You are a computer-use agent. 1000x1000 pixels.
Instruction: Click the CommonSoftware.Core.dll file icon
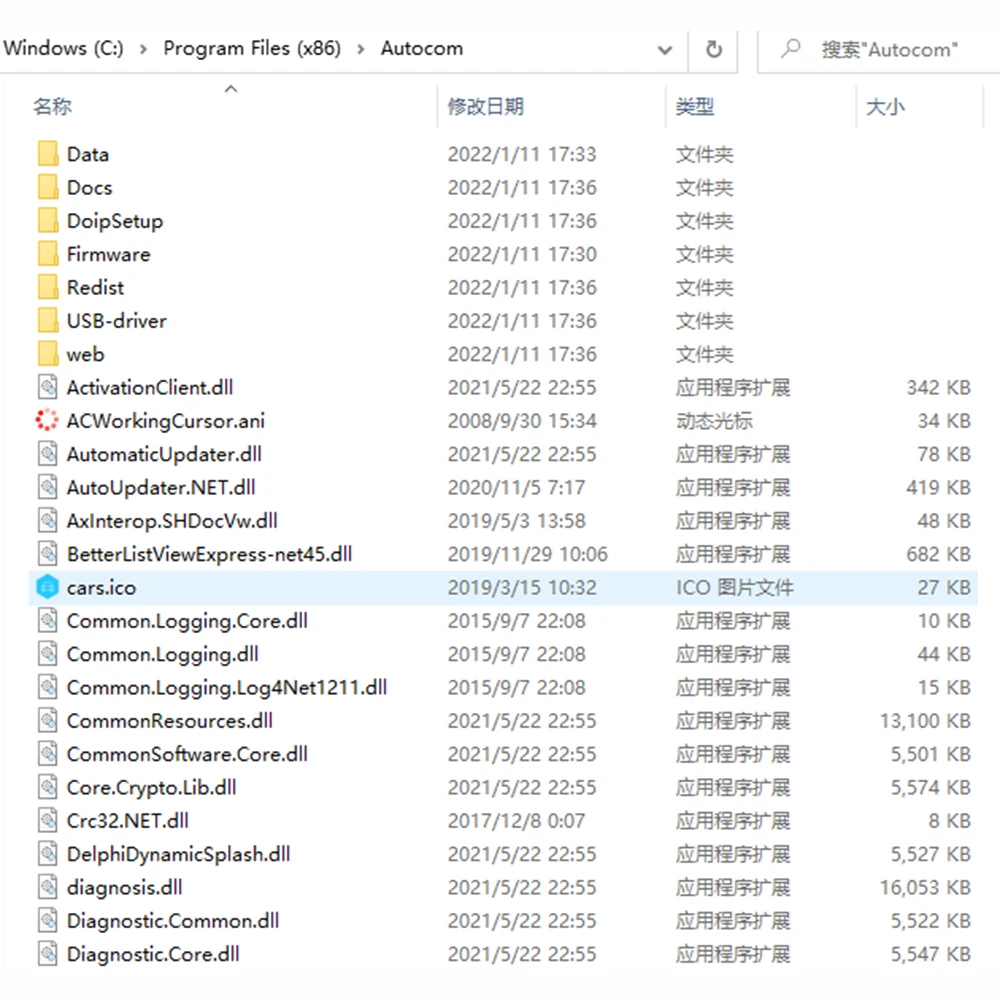[48, 754]
